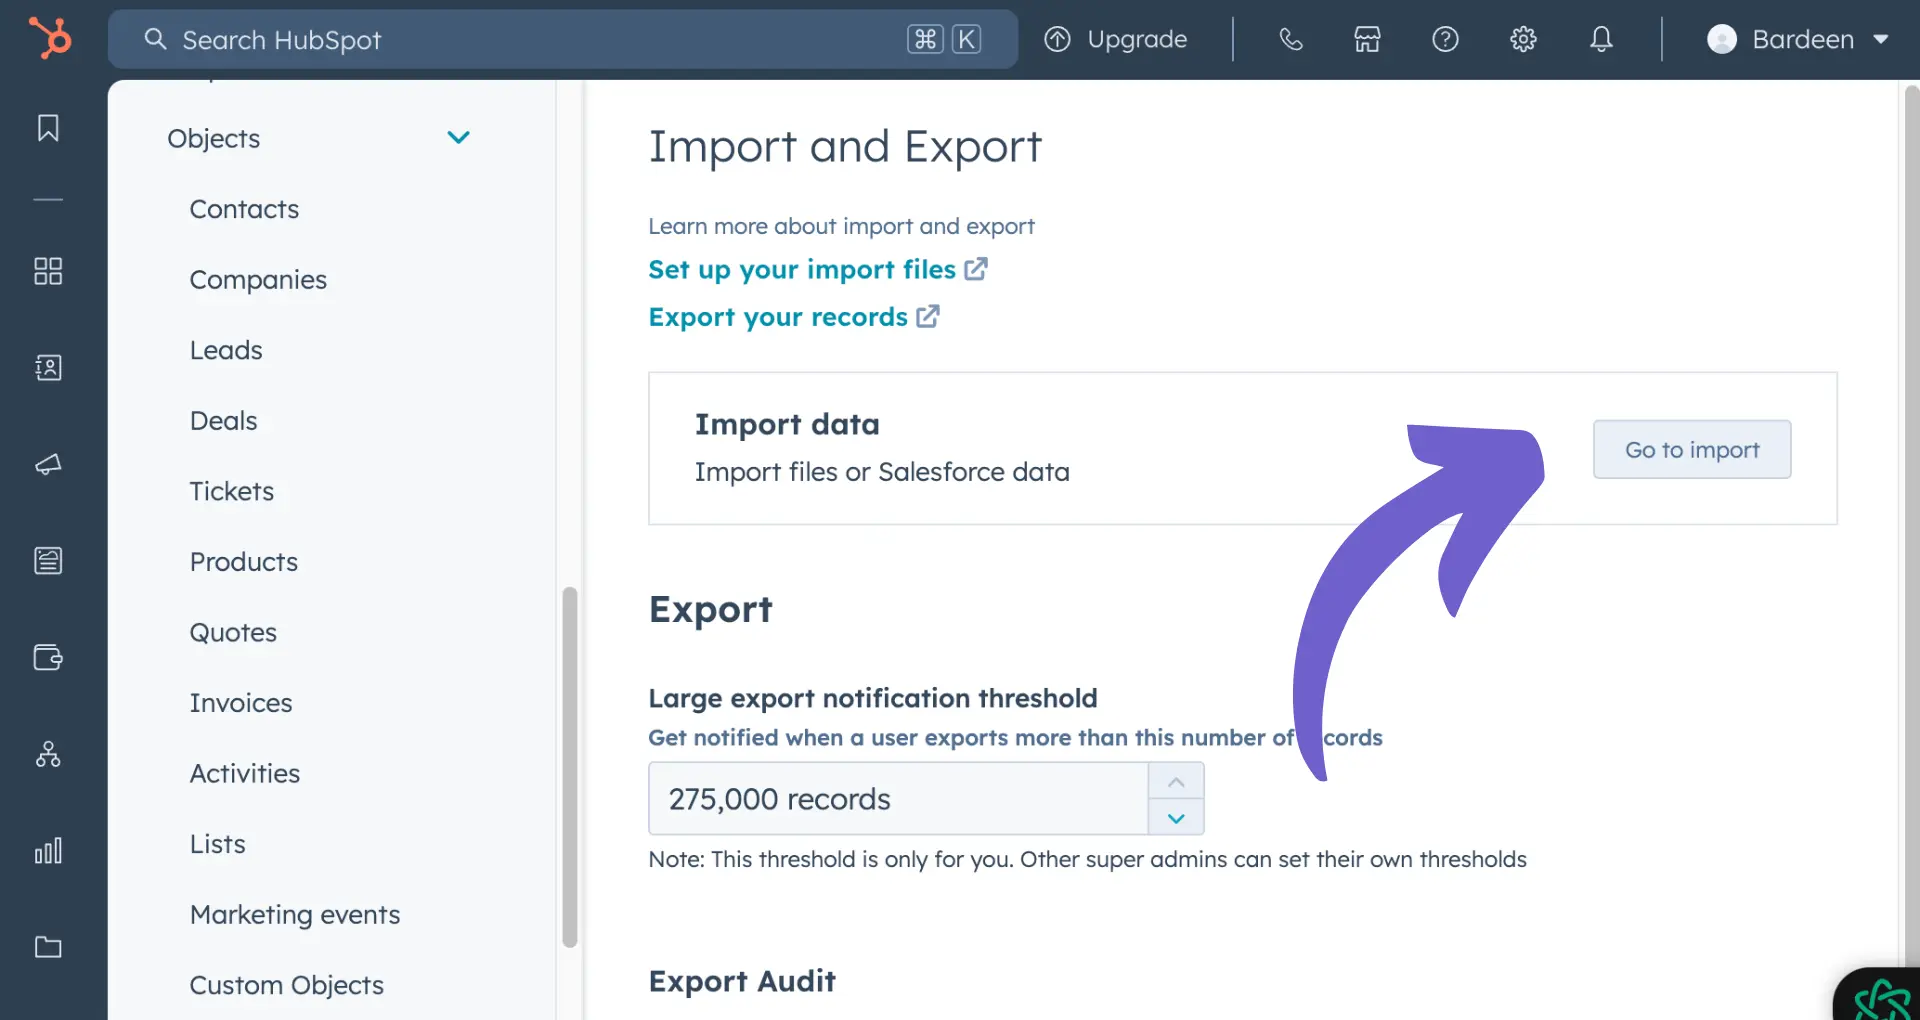Click the 275,000 records threshold field
This screenshot has width=1920, height=1020.
click(x=898, y=798)
